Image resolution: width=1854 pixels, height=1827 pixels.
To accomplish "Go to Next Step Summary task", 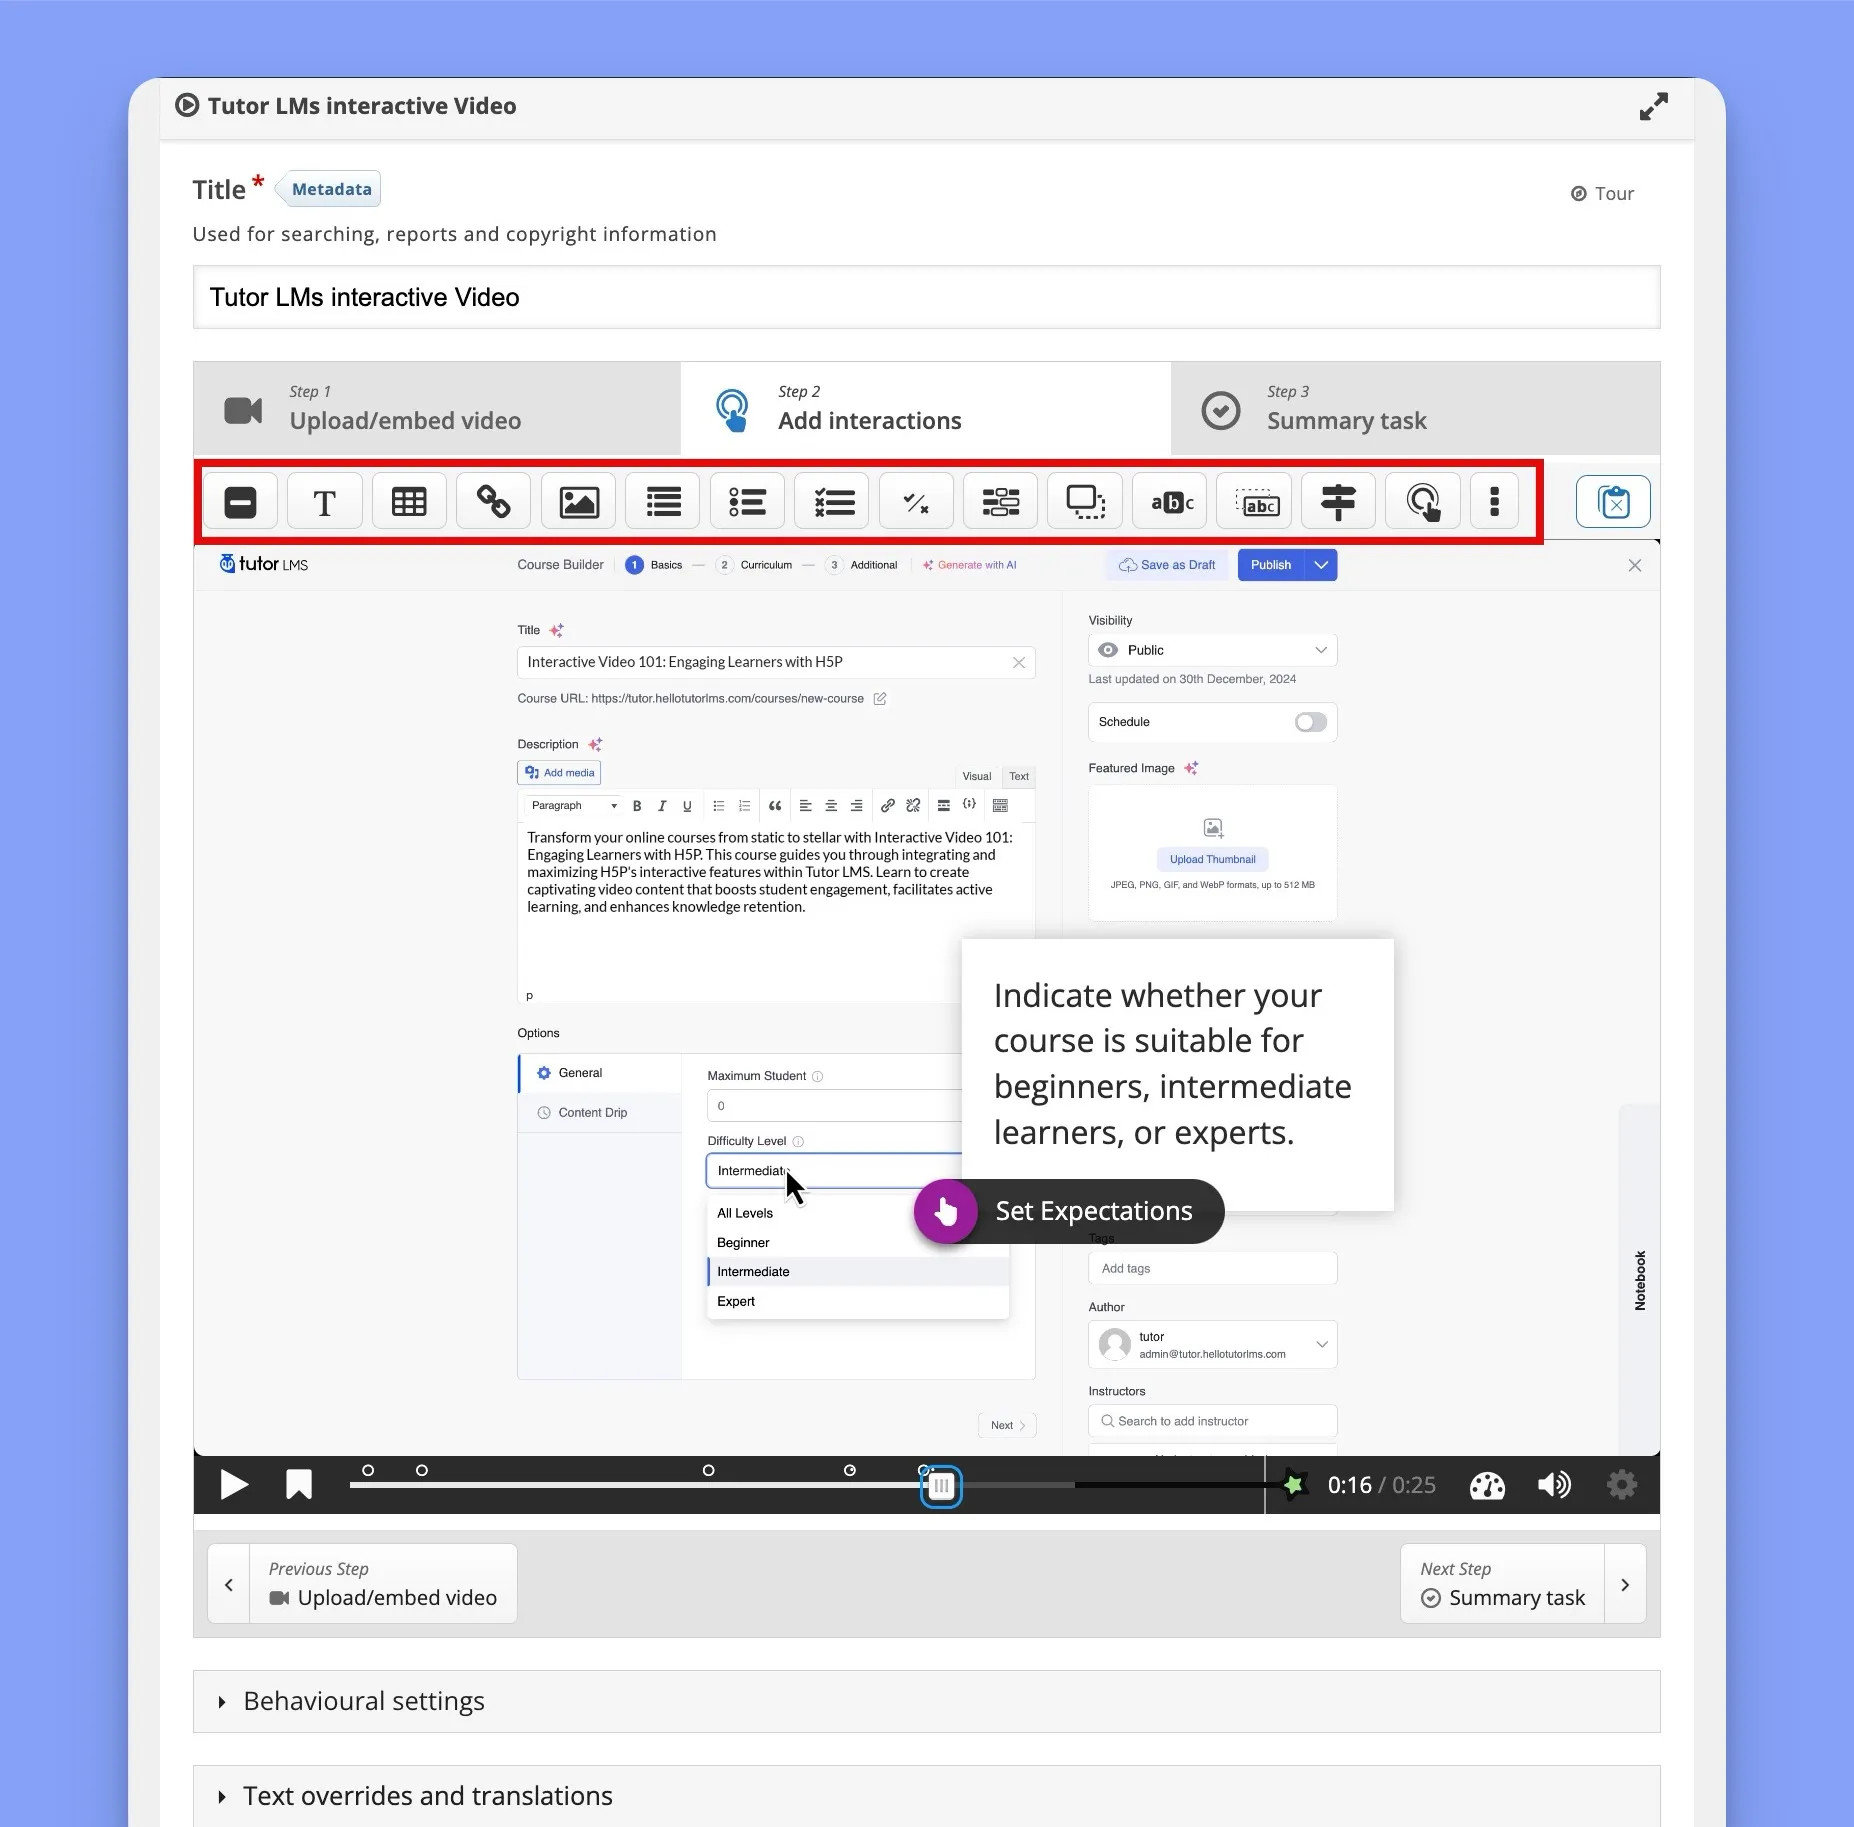I will (x=1502, y=1584).
